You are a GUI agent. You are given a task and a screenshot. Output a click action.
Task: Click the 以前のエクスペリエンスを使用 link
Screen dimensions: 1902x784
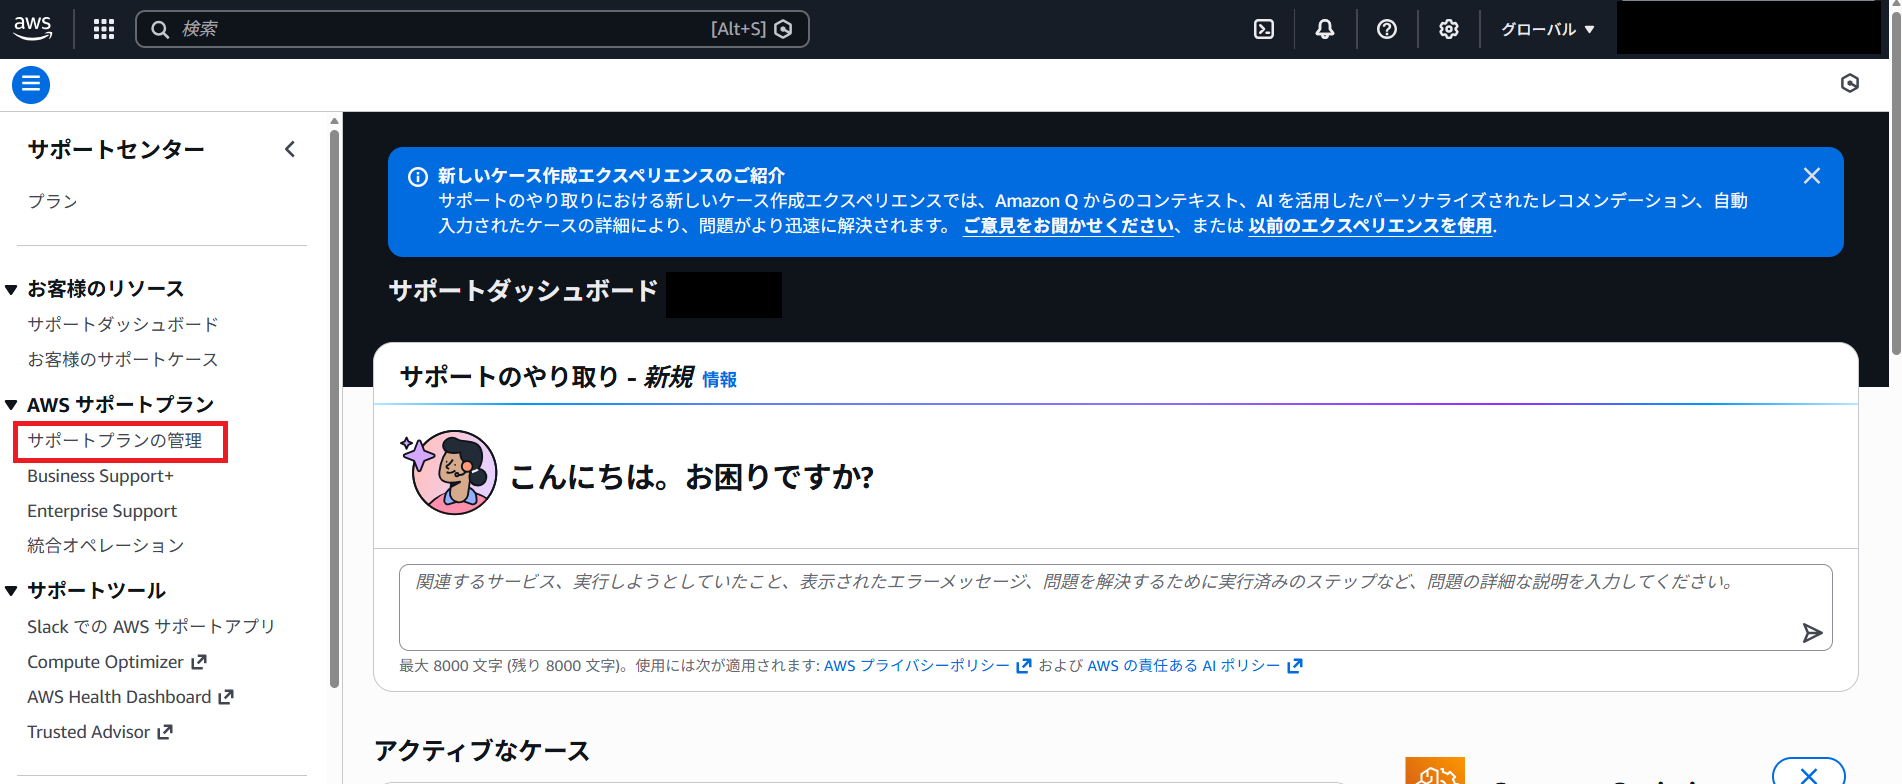tap(1370, 226)
